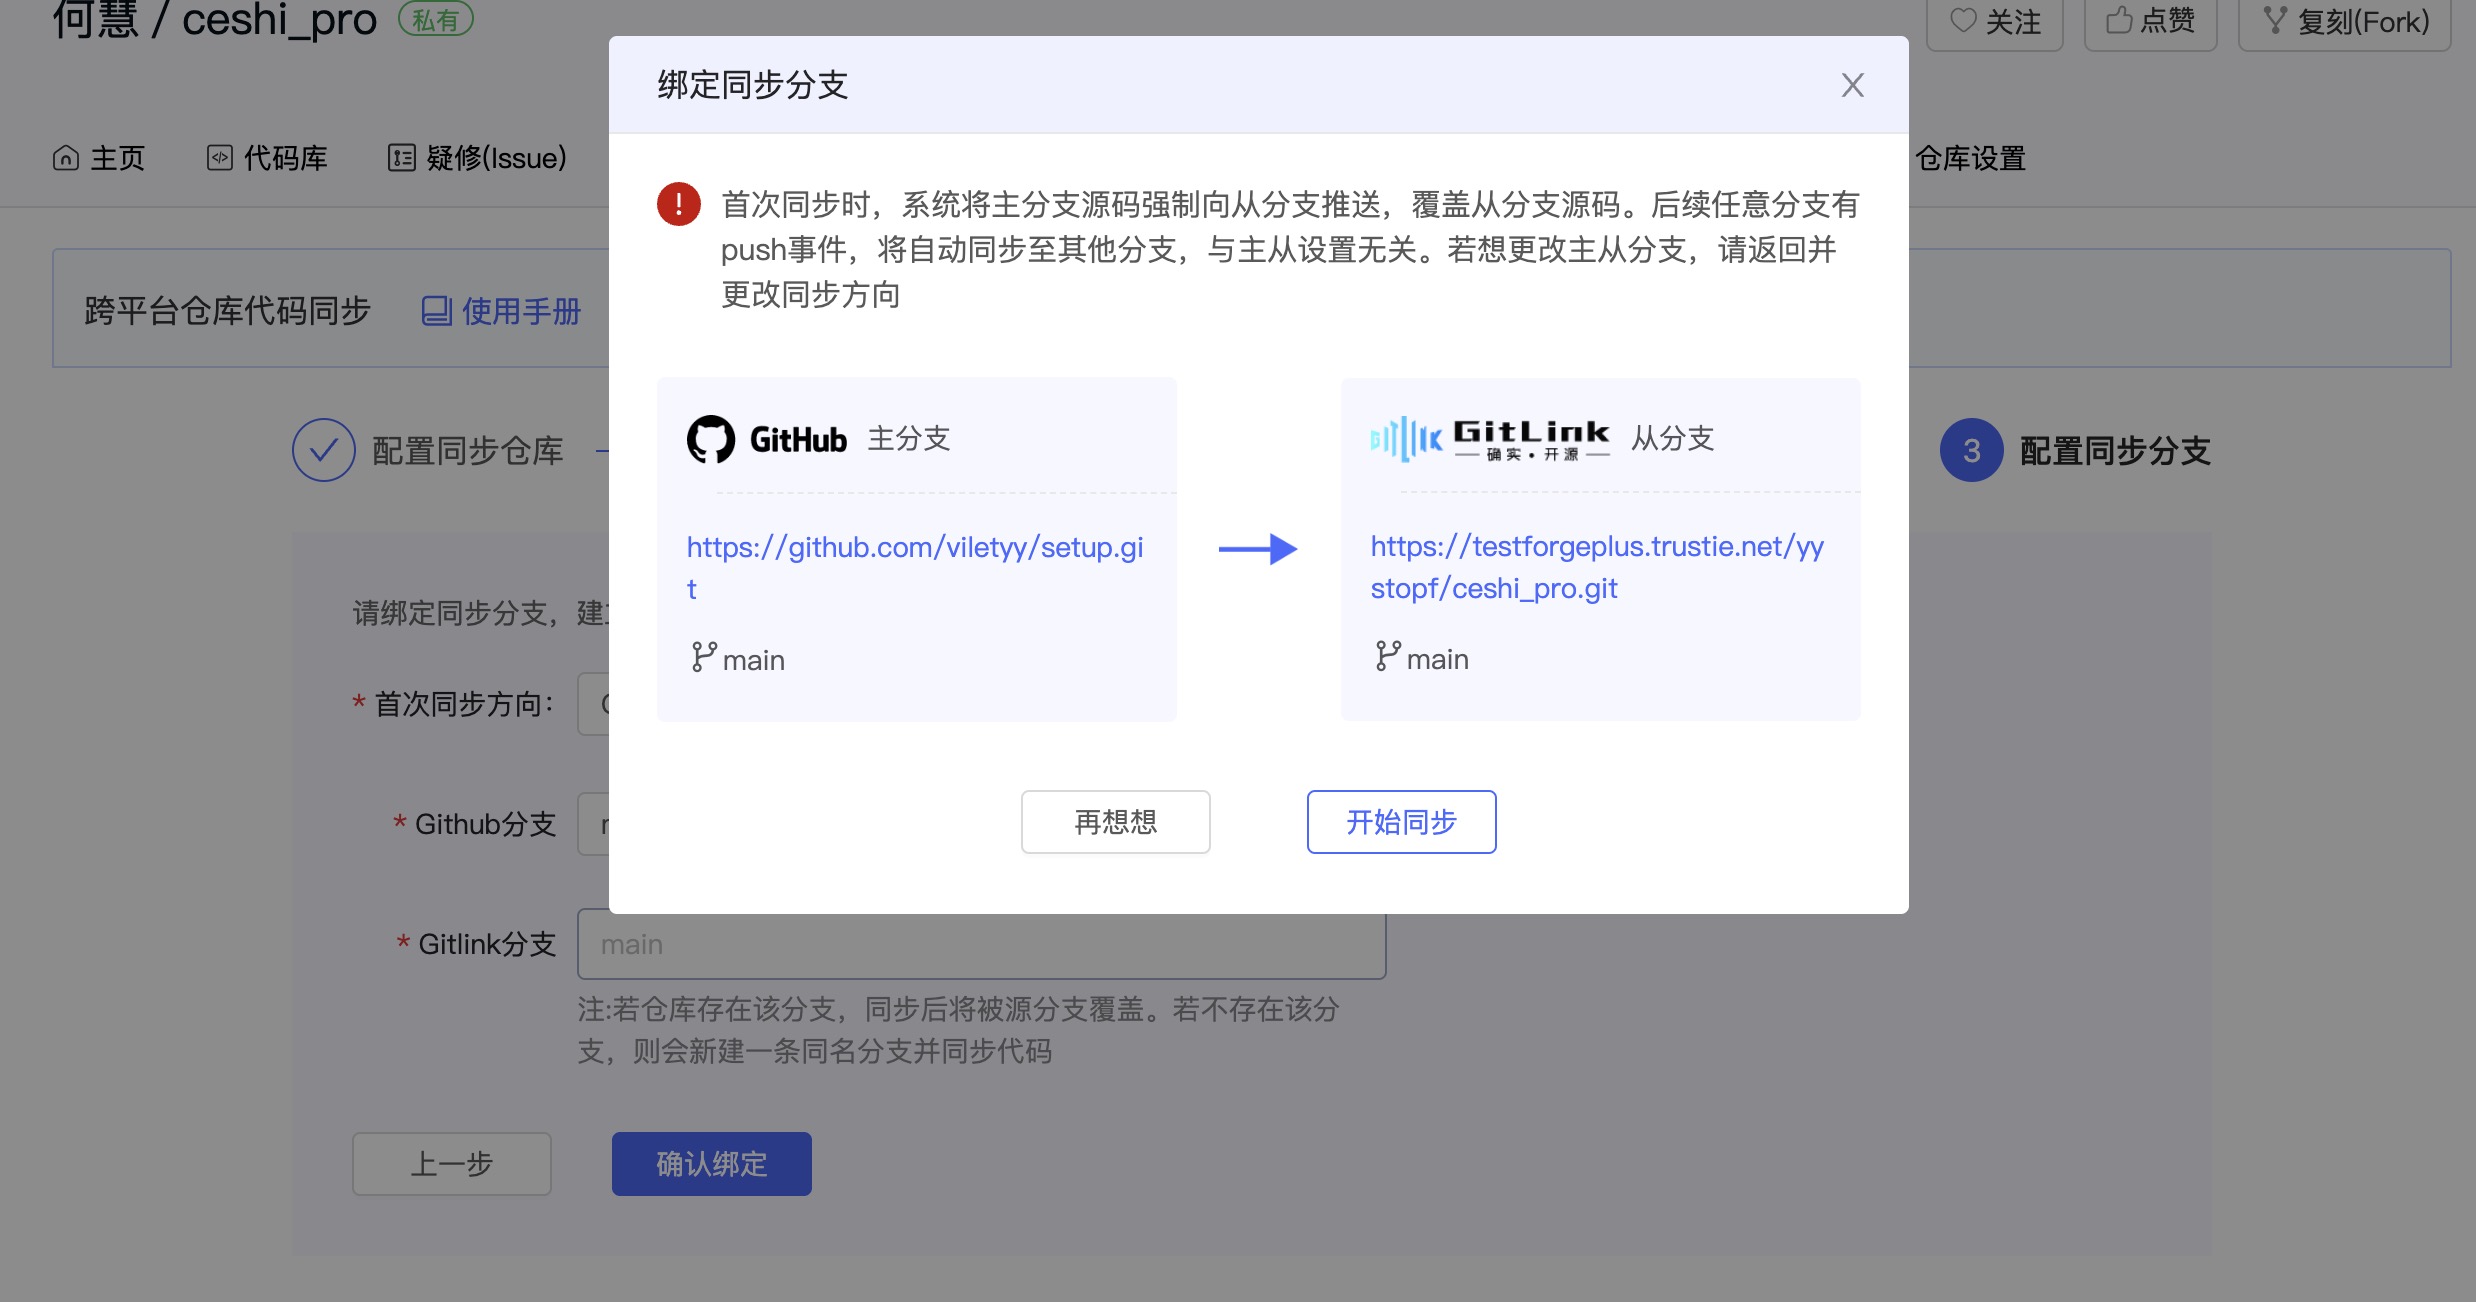Viewport: 2476px width, 1302px height.
Task: Click the 点赞 button
Action: (2150, 22)
